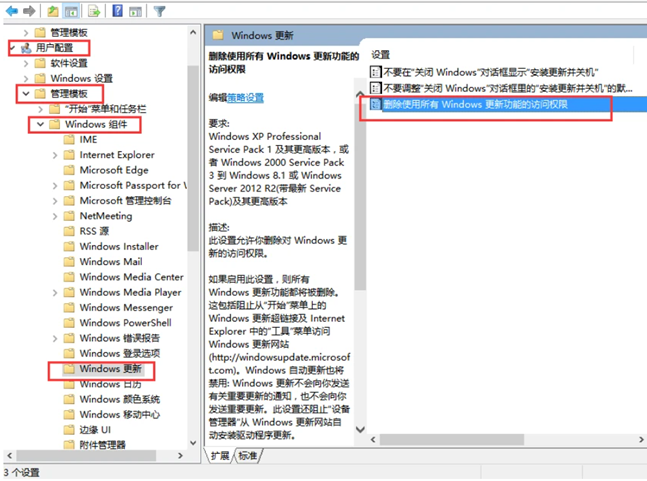Click the Export list toolbar icon
The image size is (647, 481).
click(94, 11)
